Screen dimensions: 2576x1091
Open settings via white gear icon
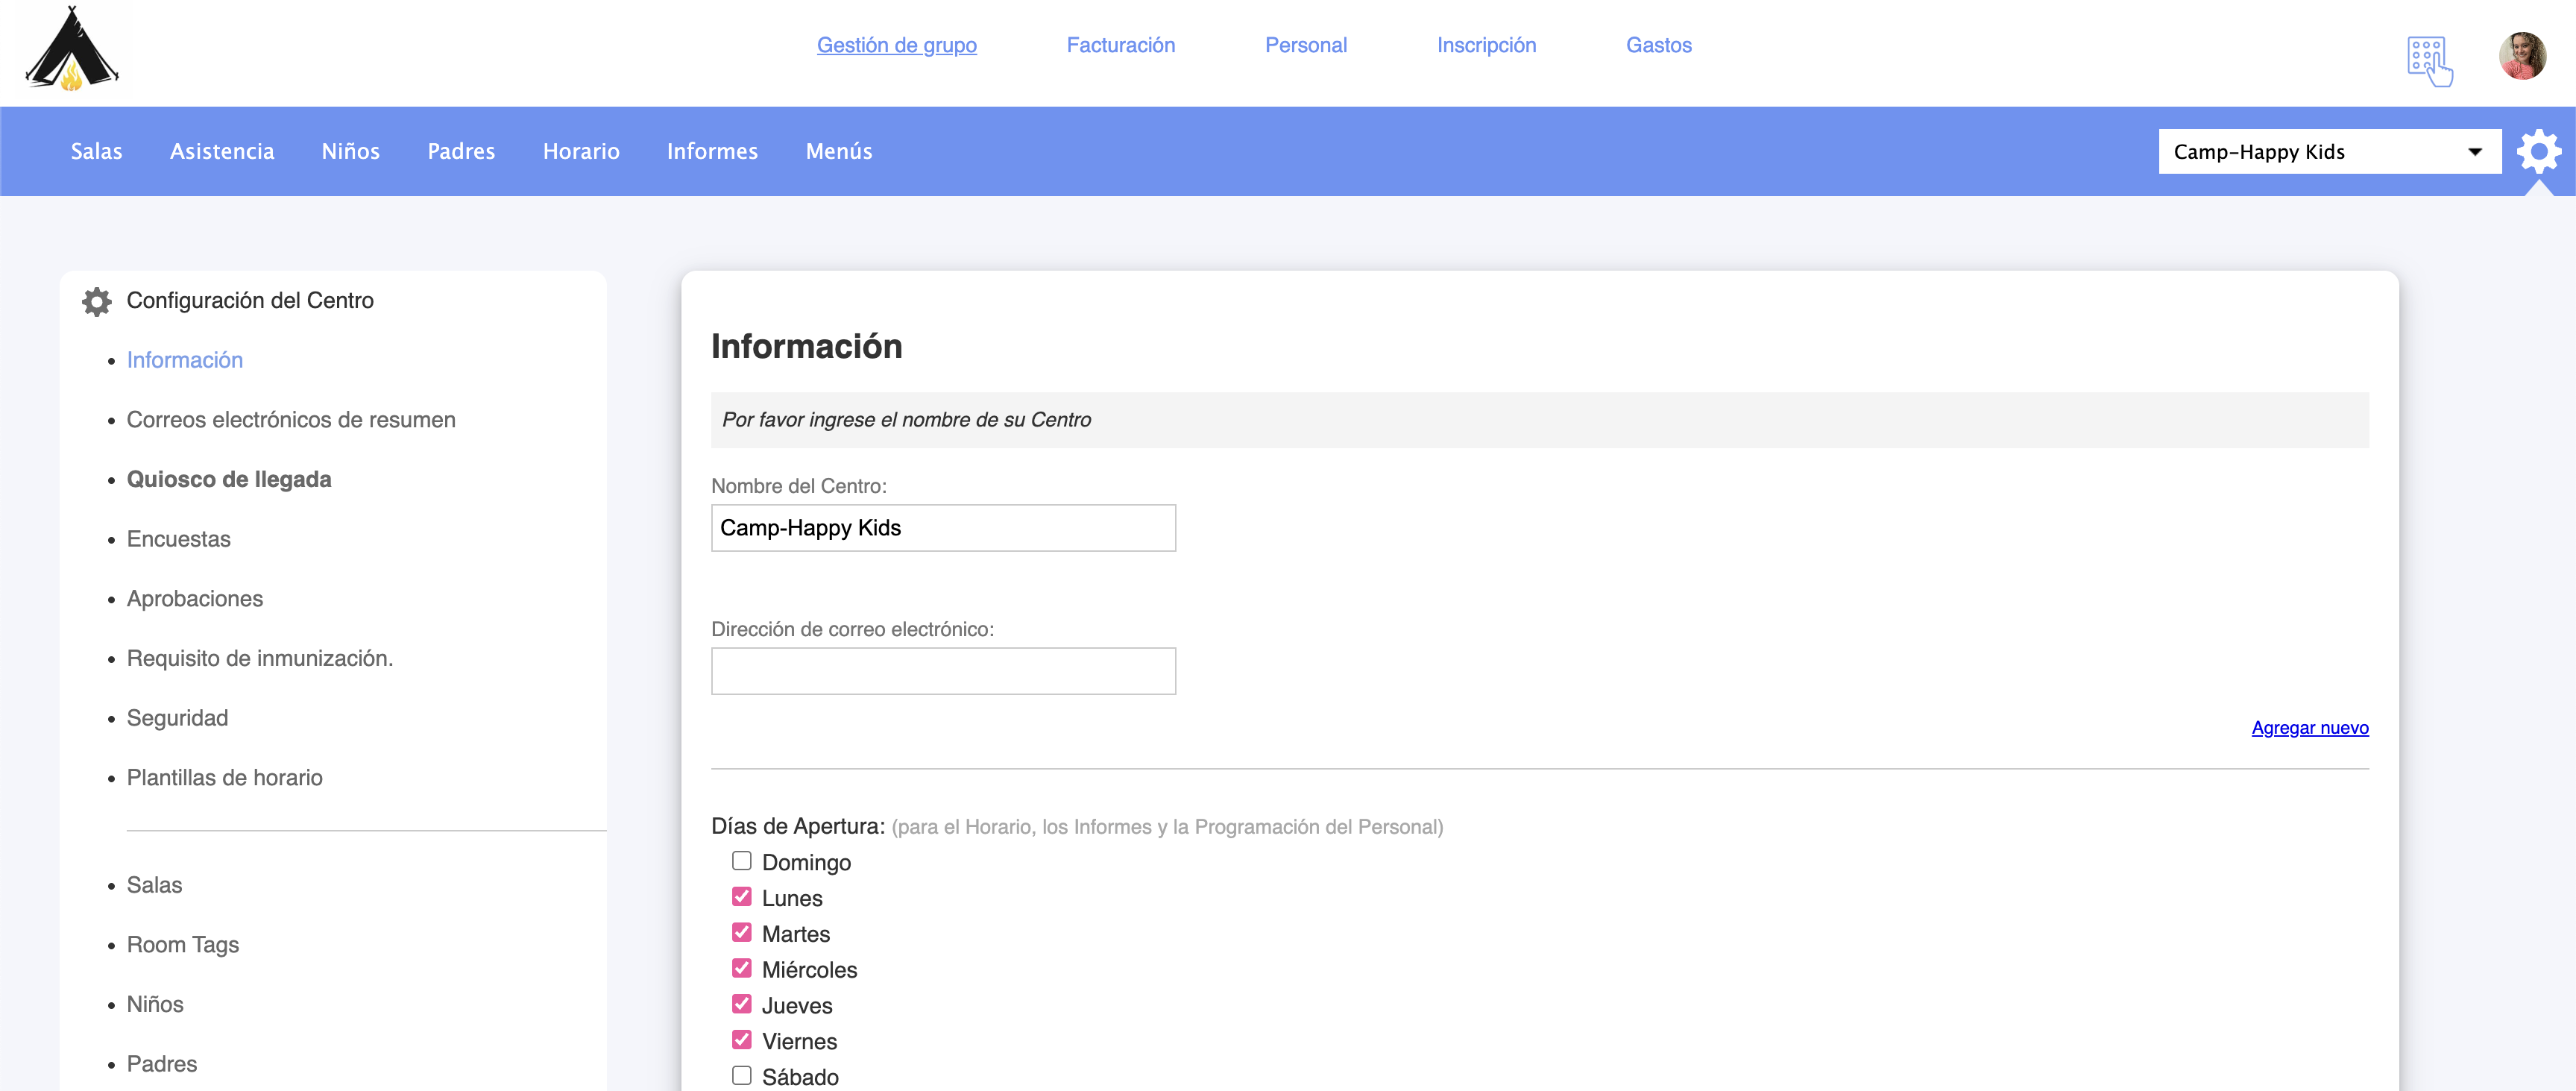(2537, 152)
